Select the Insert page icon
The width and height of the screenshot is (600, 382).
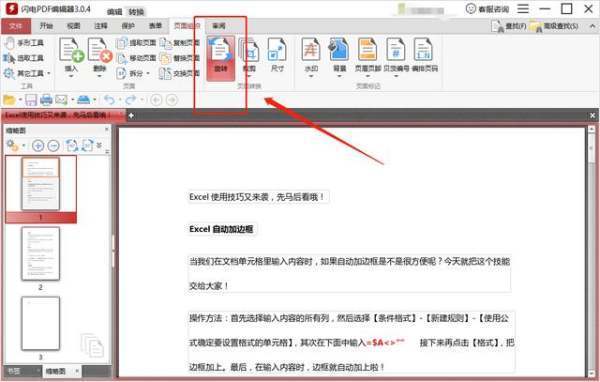click(x=71, y=51)
